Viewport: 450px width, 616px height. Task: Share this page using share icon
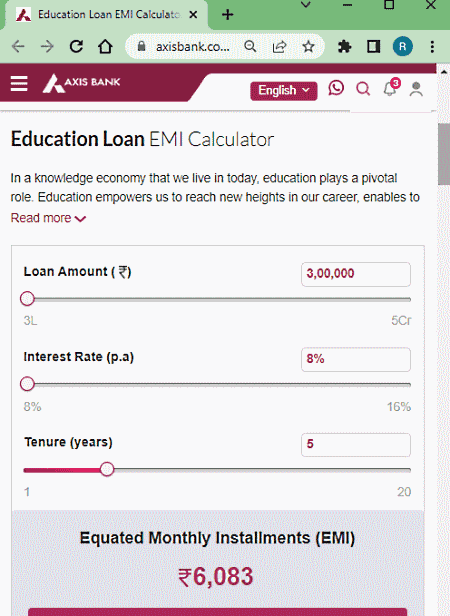tap(279, 47)
